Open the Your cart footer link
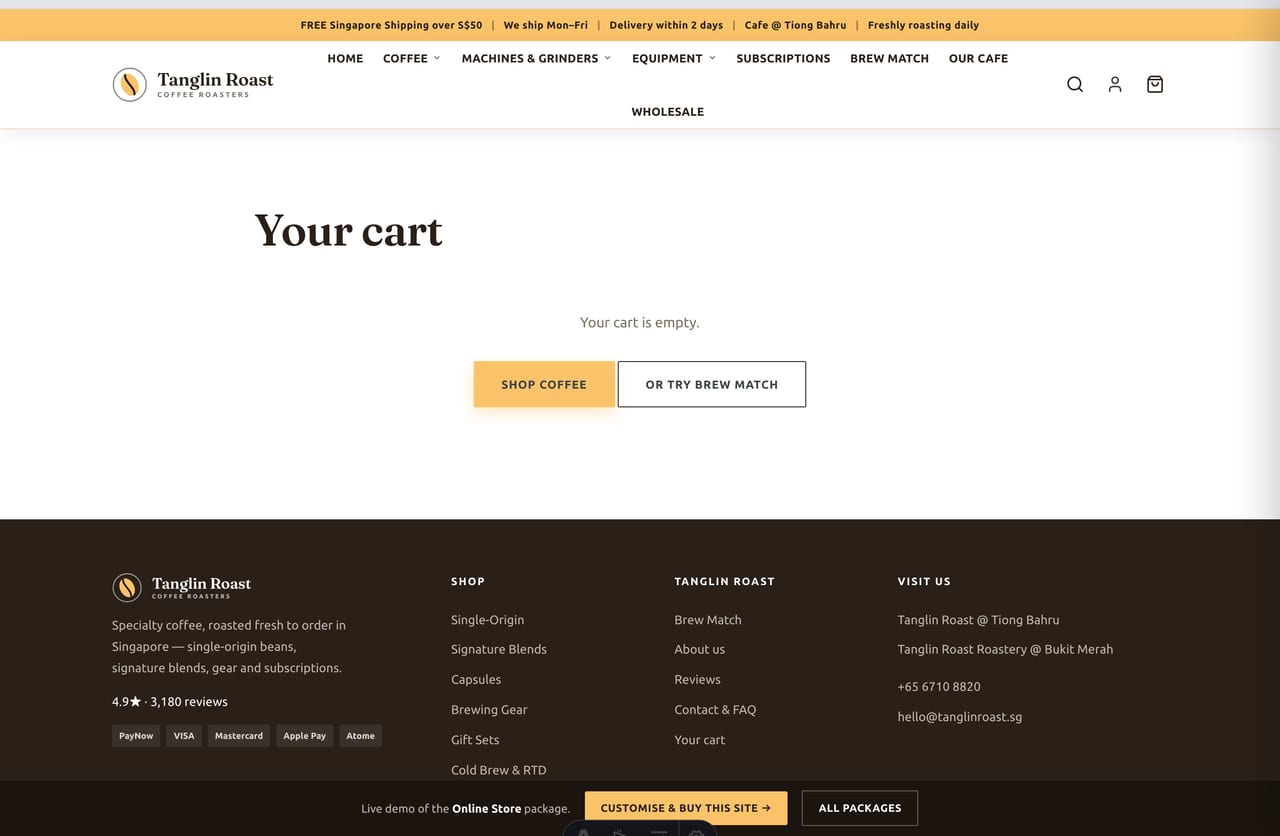The height and width of the screenshot is (836, 1280). pos(700,740)
